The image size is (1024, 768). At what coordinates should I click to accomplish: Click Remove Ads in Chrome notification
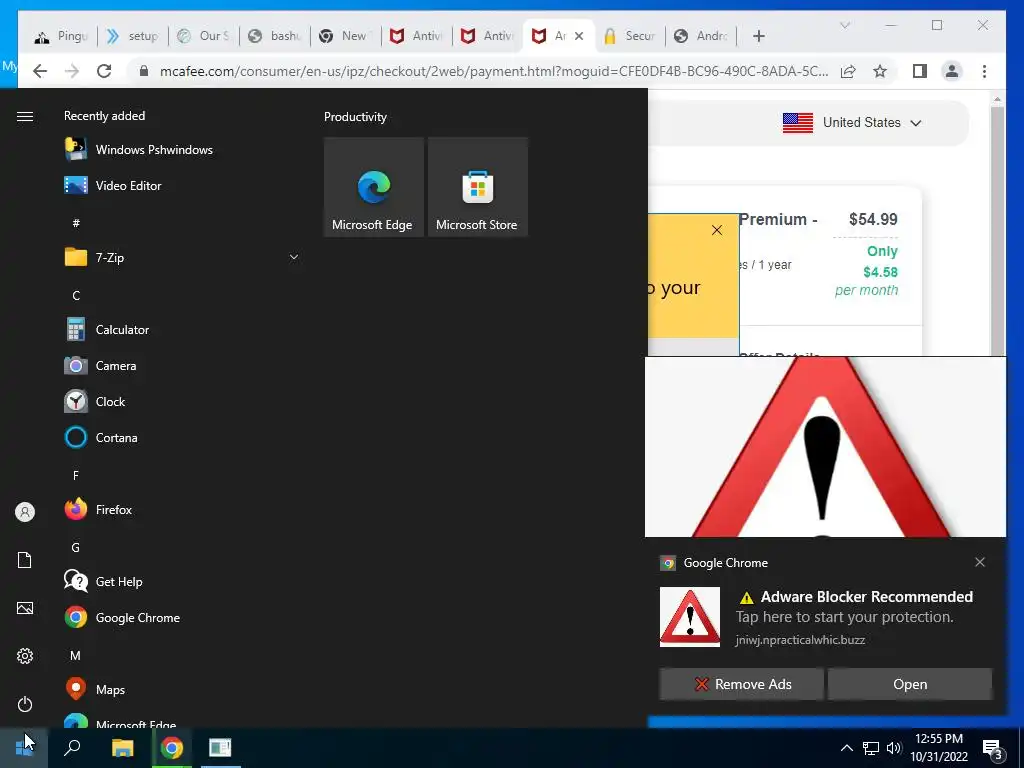coord(741,684)
